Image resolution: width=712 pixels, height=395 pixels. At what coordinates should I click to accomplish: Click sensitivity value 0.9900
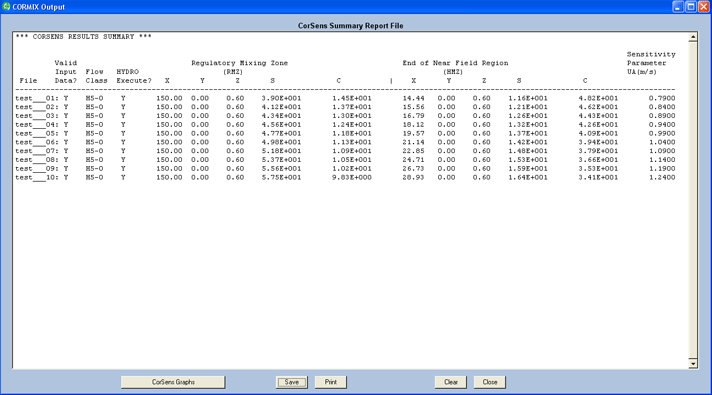[662, 133]
